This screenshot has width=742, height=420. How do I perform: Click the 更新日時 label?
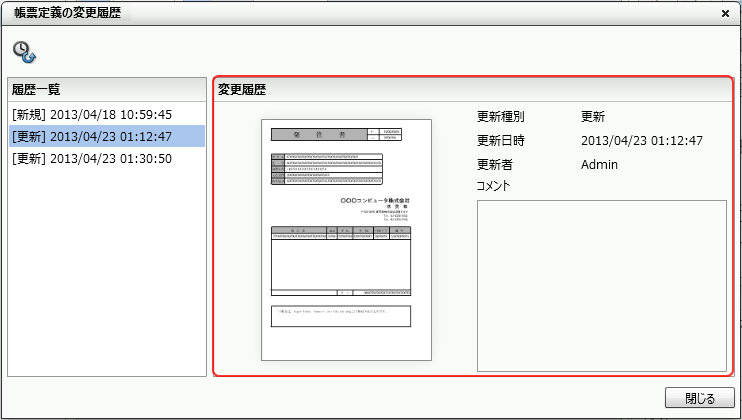(x=501, y=140)
